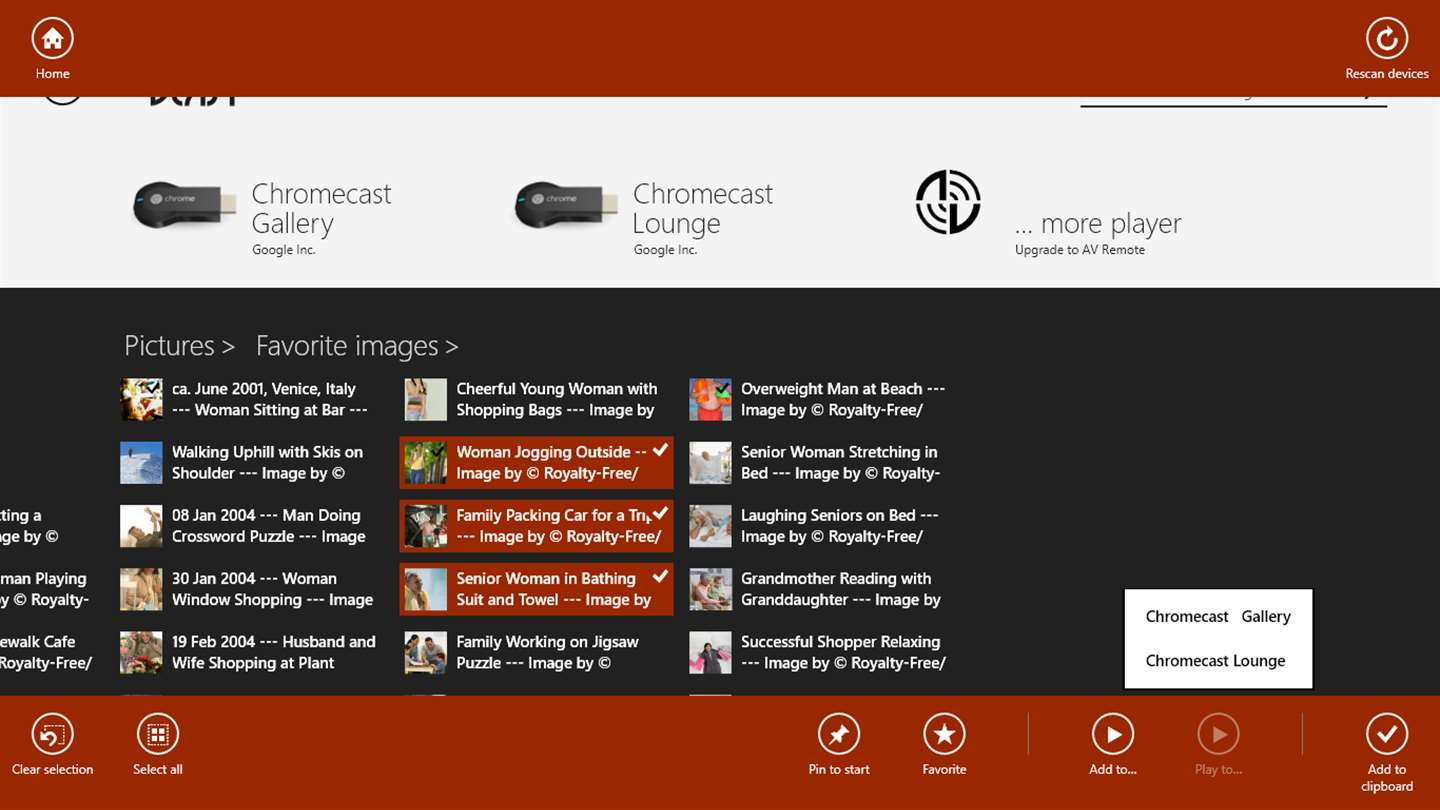Select text 'ca. June 2001, Venice, Italy'

point(264,389)
